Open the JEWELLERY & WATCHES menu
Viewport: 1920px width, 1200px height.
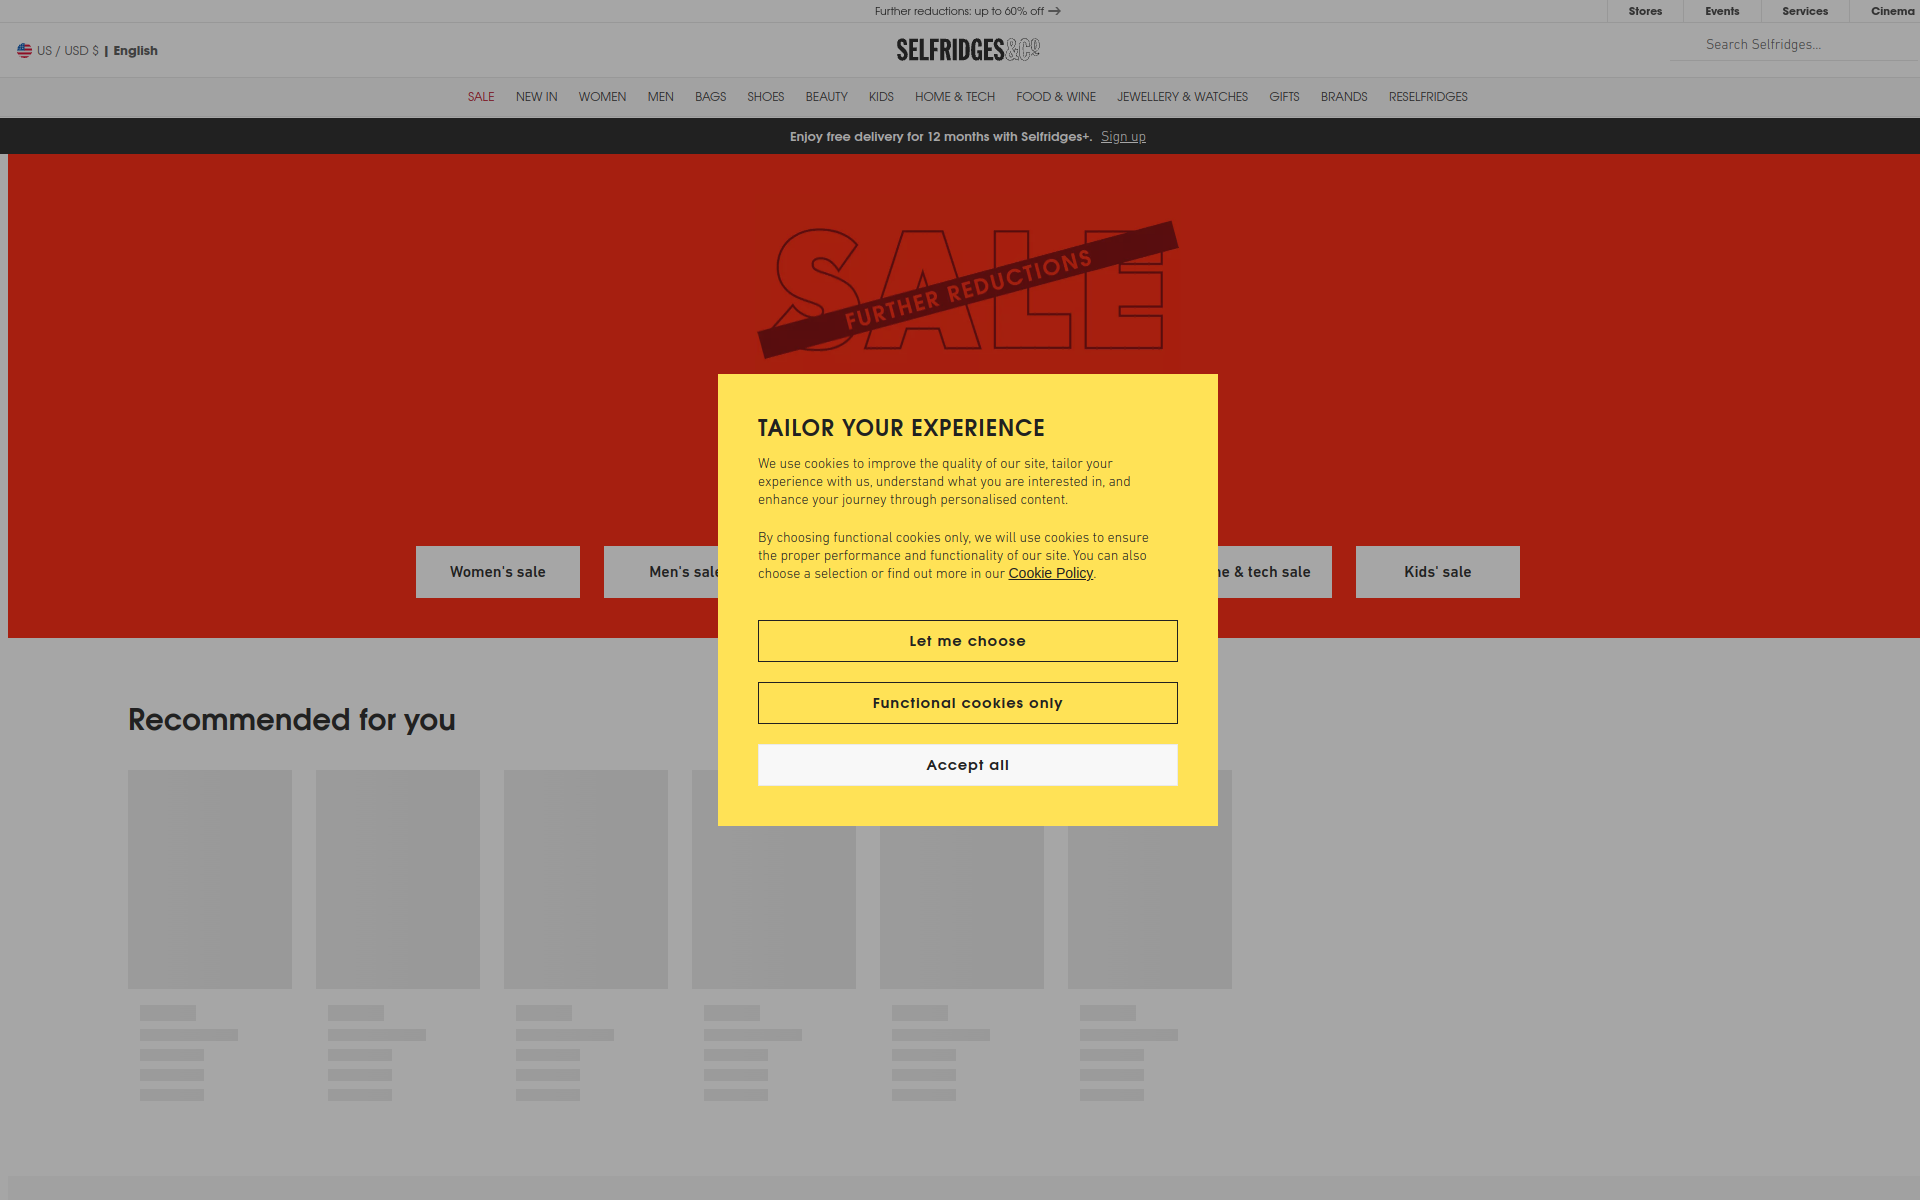click(x=1182, y=97)
